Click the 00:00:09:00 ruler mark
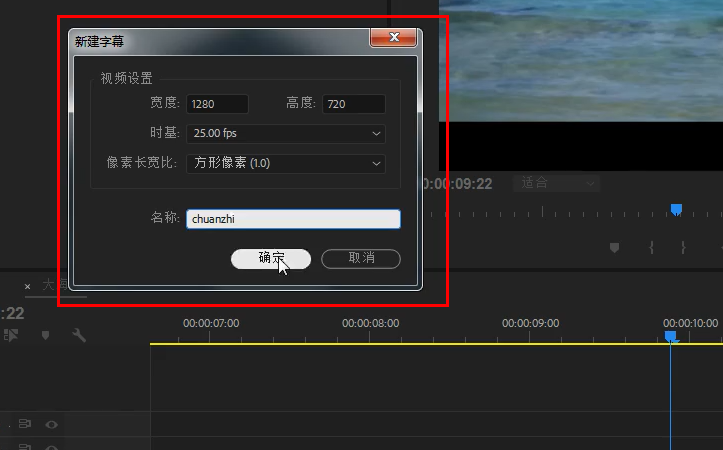The image size is (723, 450). 530,324
